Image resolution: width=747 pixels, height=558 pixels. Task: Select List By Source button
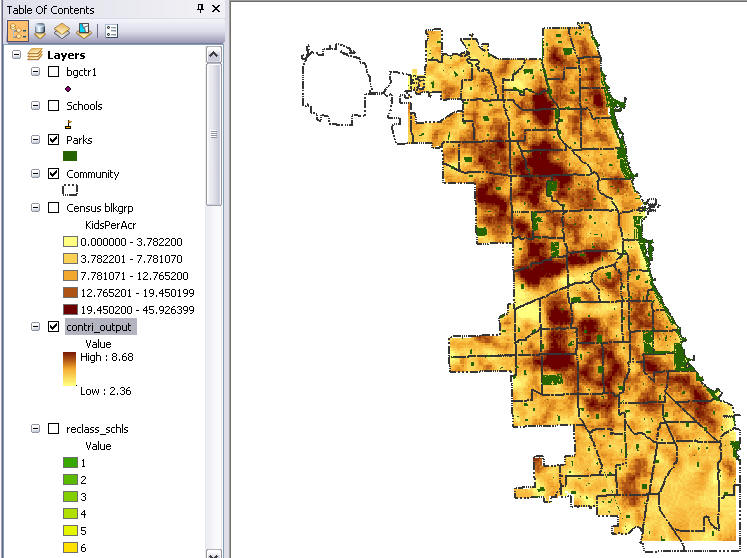click(40, 31)
